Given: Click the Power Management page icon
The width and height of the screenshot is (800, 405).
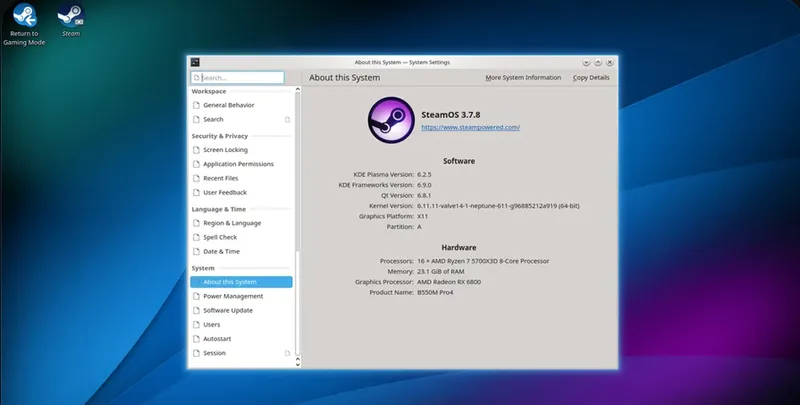Looking at the screenshot, I should (196, 296).
